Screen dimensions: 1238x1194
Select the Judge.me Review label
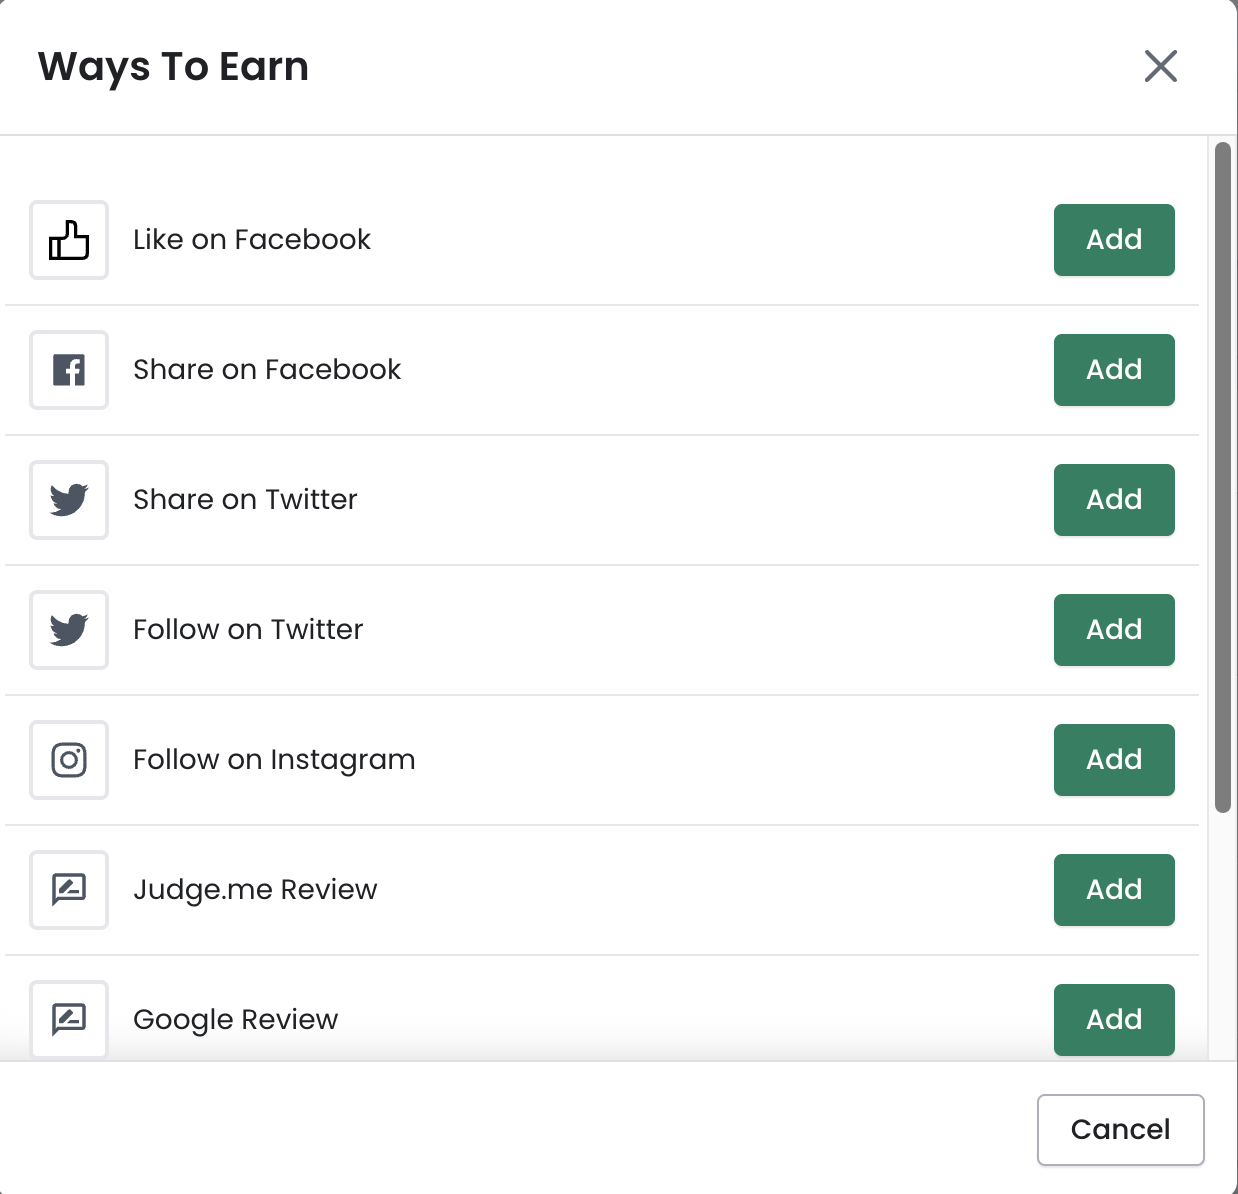point(255,890)
